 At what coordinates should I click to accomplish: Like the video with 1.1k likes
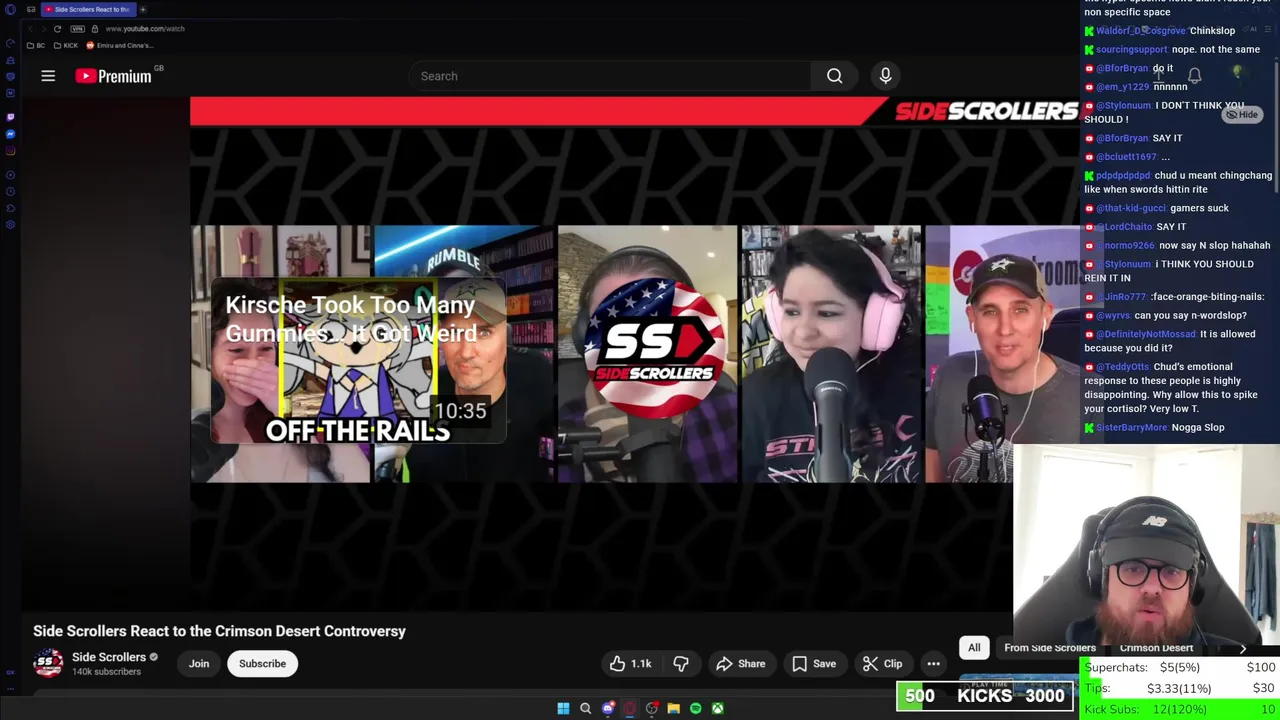pyautogui.click(x=630, y=664)
